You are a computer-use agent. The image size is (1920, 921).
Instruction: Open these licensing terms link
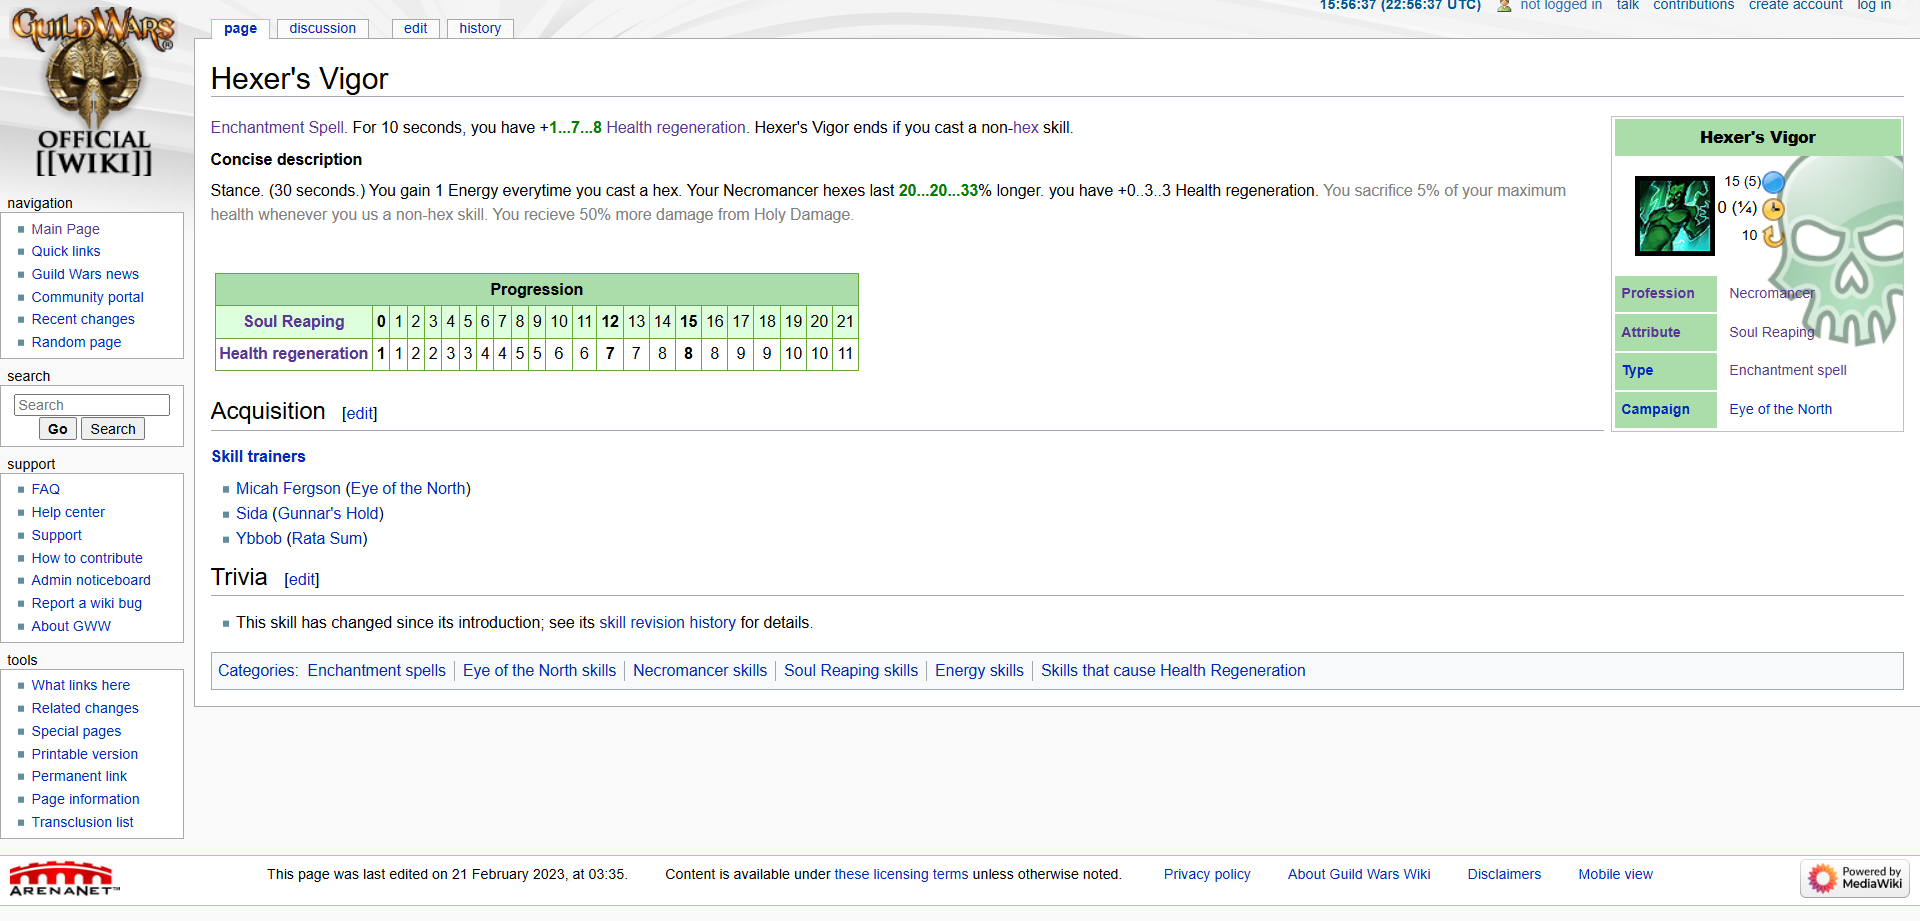pos(901,874)
